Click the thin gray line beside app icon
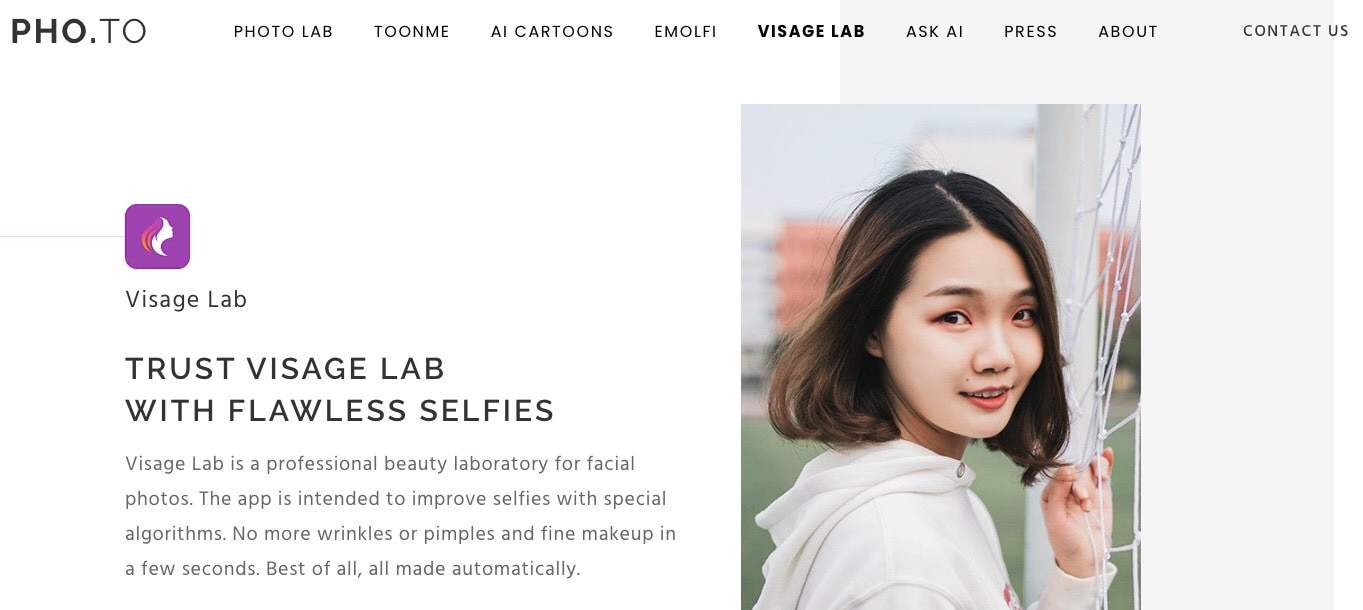This screenshot has height=610, width=1363. pyautogui.click(x=60, y=237)
